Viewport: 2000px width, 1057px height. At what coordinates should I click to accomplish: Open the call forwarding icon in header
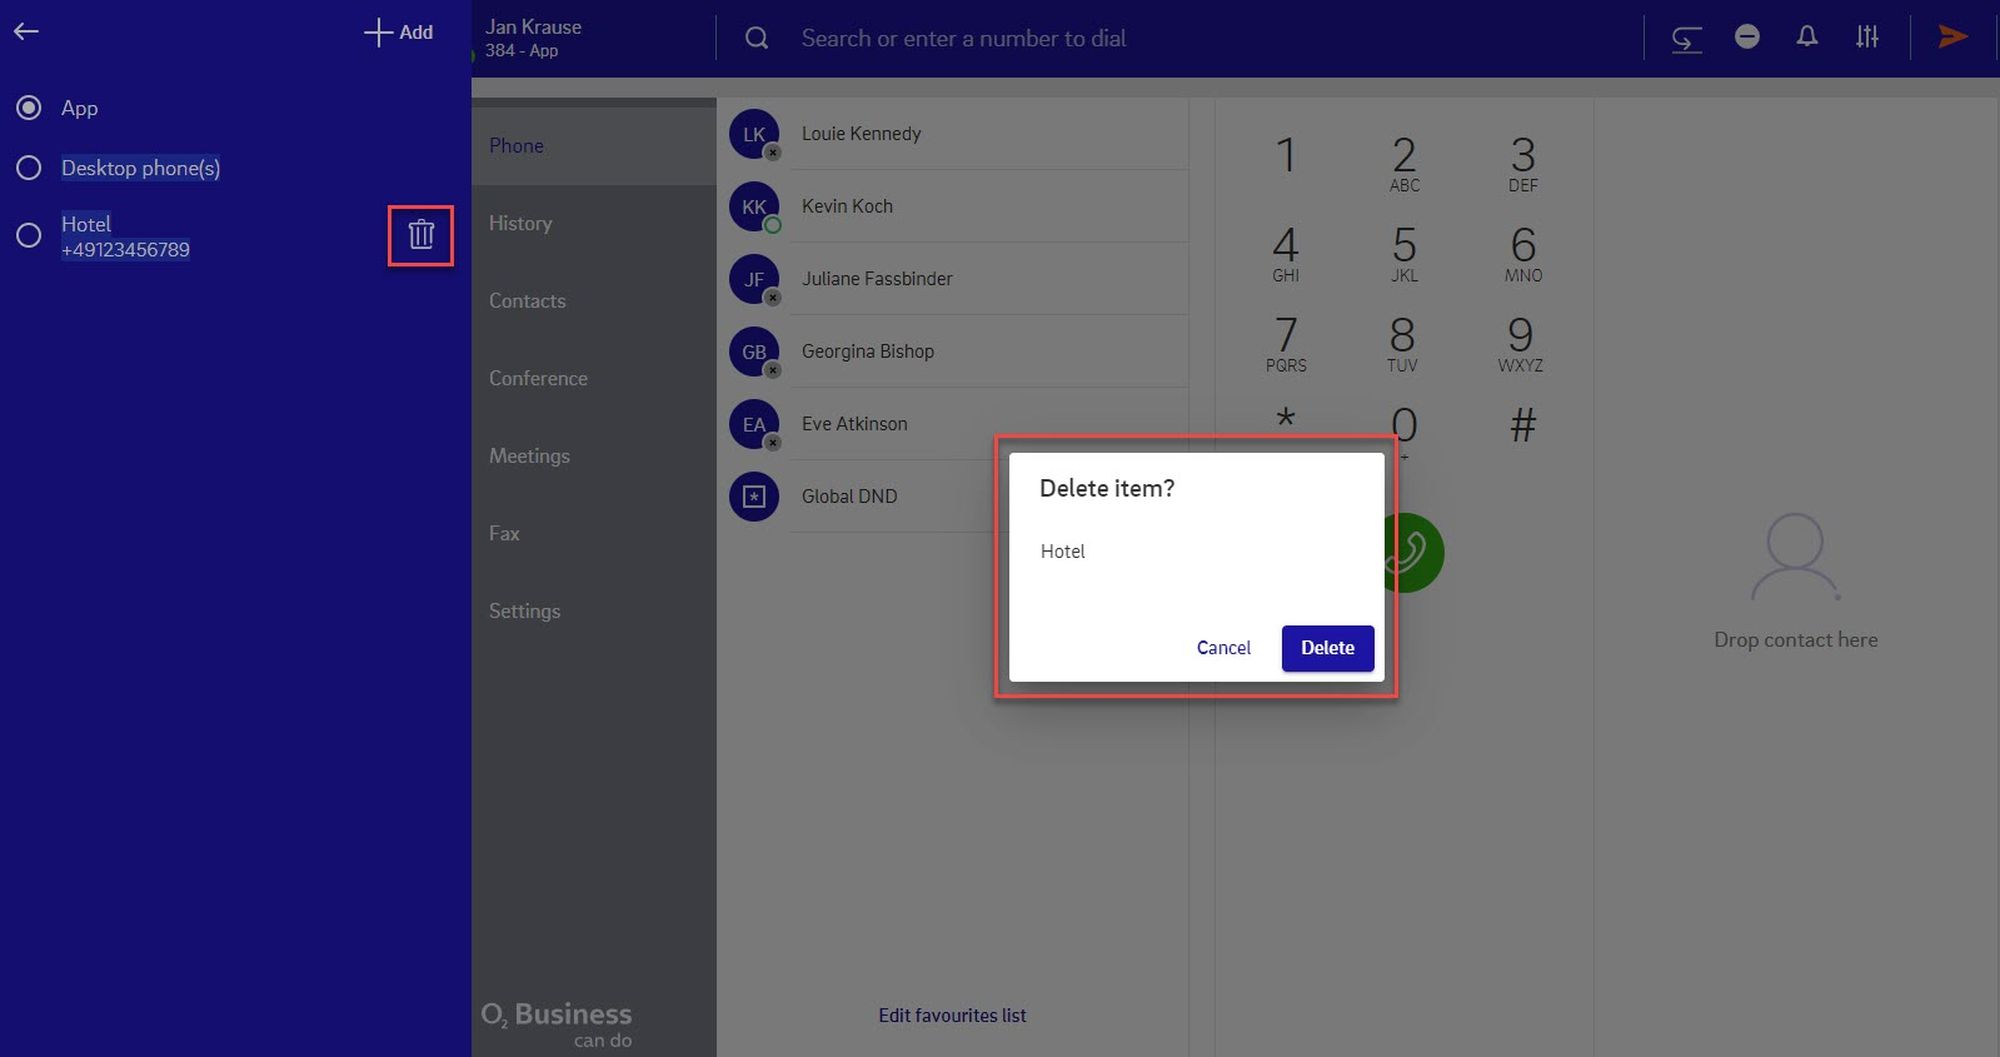point(1686,38)
